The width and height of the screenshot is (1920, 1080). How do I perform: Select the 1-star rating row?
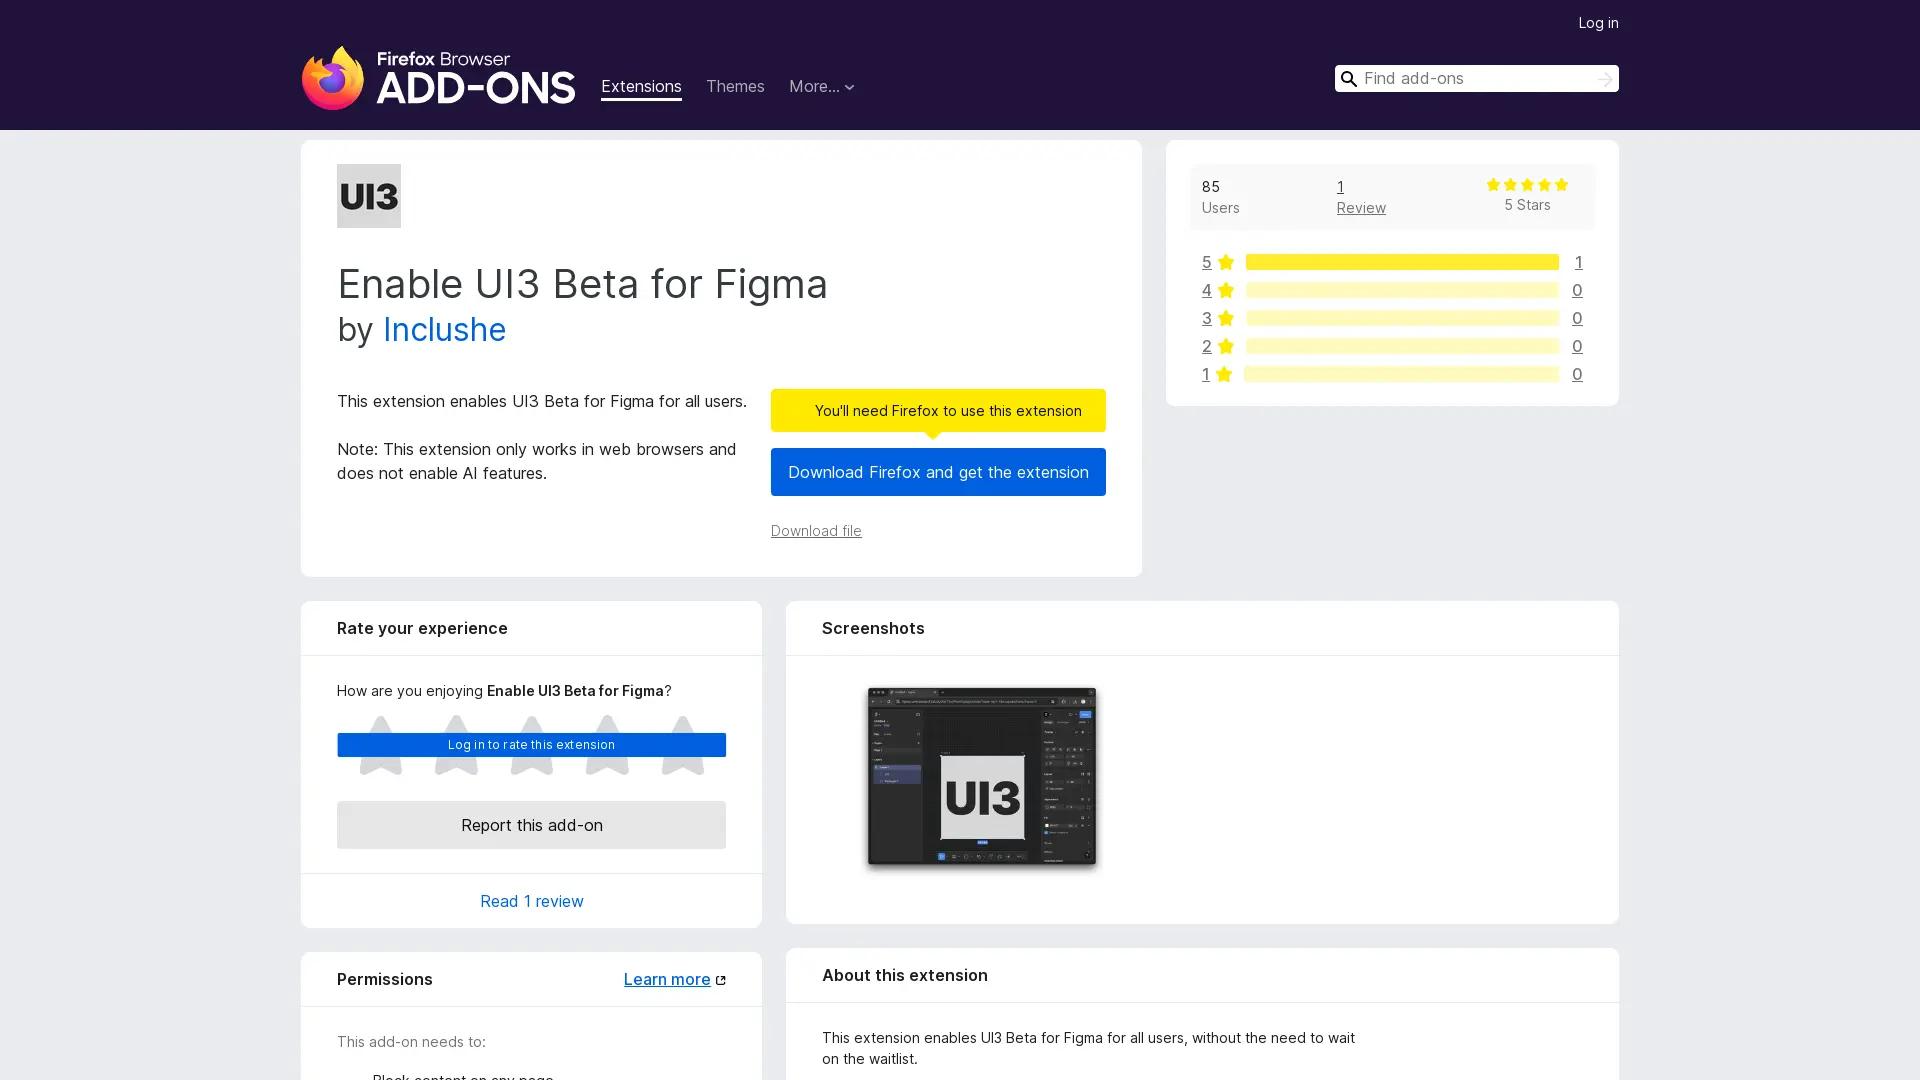[1206, 374]
